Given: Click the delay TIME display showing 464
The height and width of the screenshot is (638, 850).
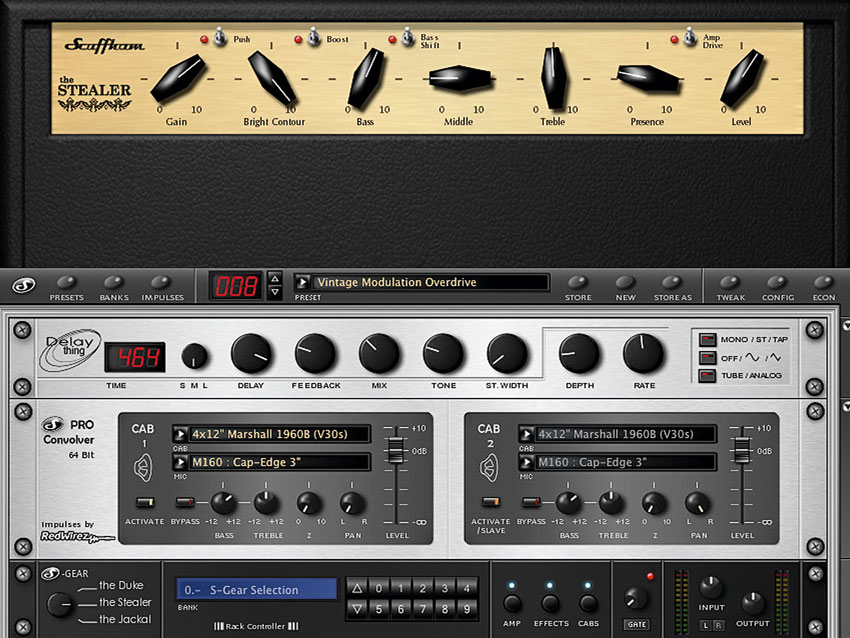Looking at the screenshot, I should pyautogui.click(x=135, y=357).
